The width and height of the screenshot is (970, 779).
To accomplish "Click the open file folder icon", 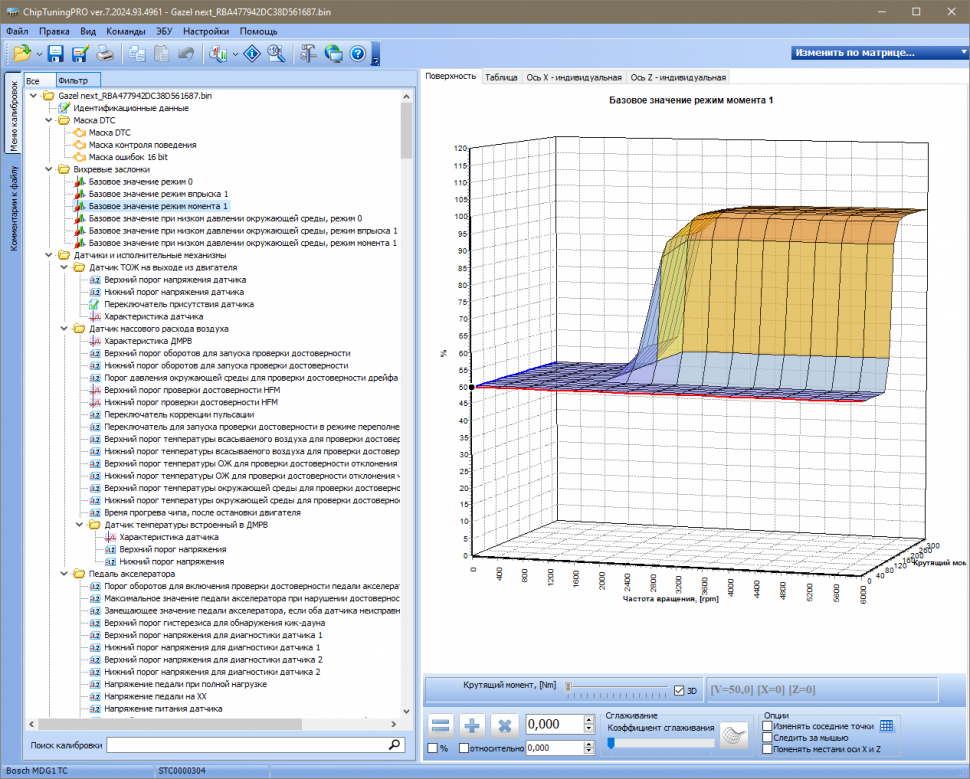I will pyautogui.click(x=21, y=53).
